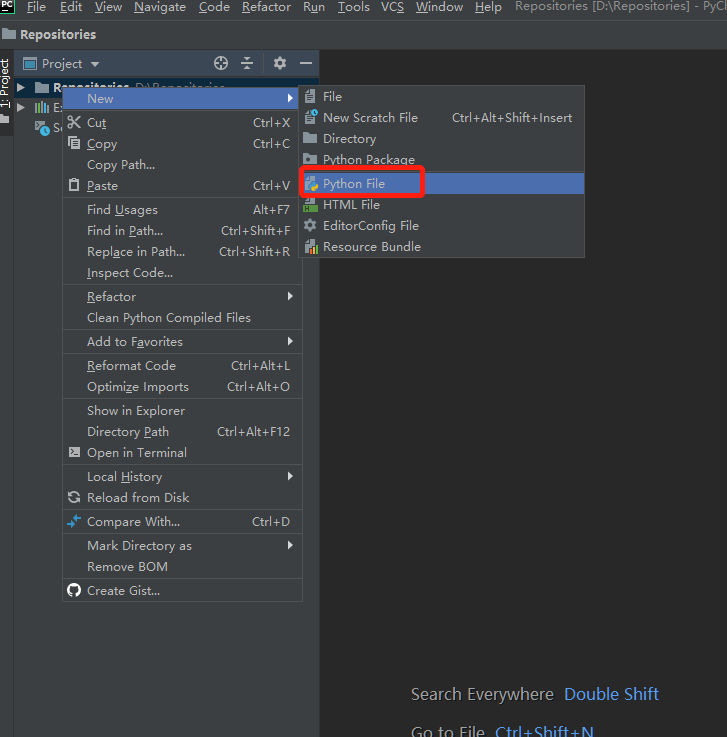The image size is (727, 737).
Task: Click Create Gist with GitHub icon
Action: 122,591
